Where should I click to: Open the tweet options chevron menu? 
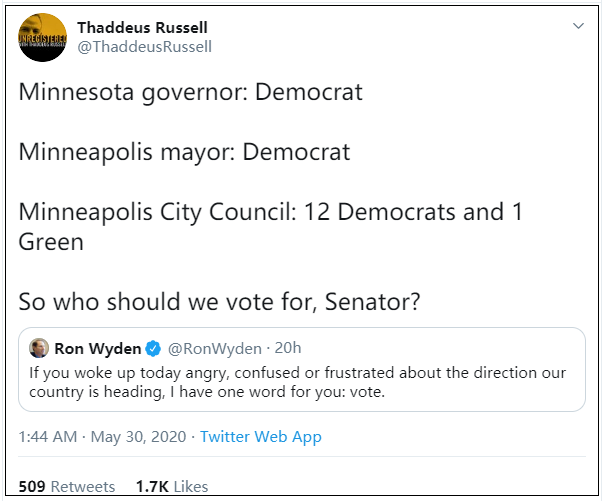point(578,25)
